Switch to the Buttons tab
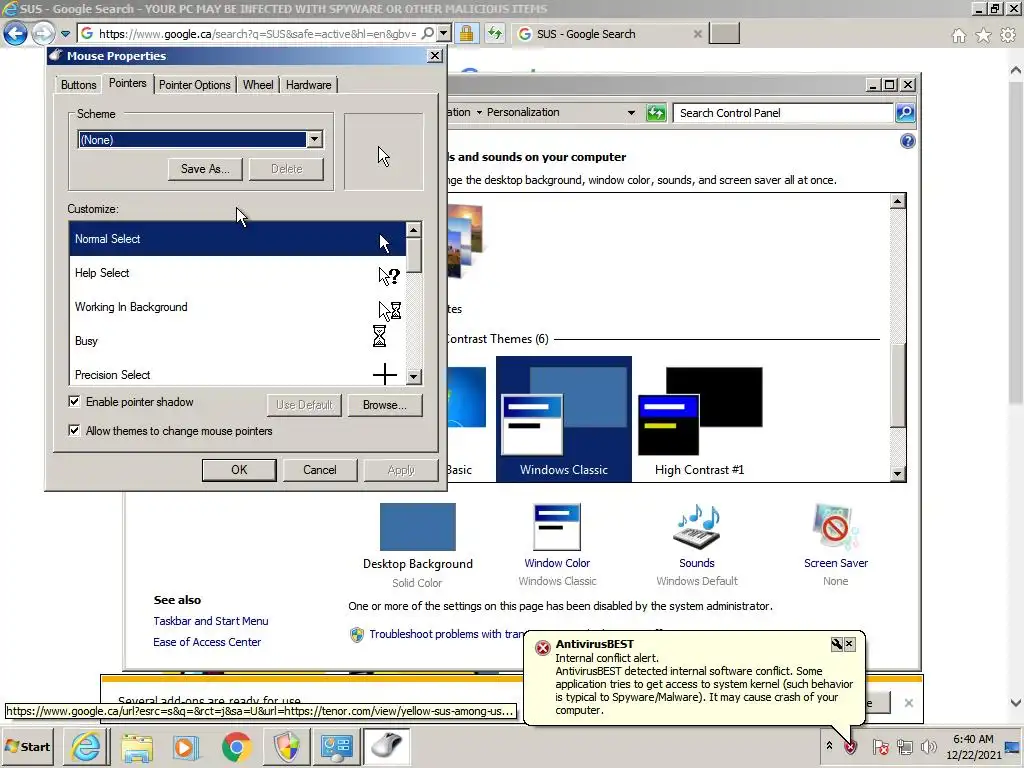The height and width of the screenshot is (768, 1024). point(78,85)
